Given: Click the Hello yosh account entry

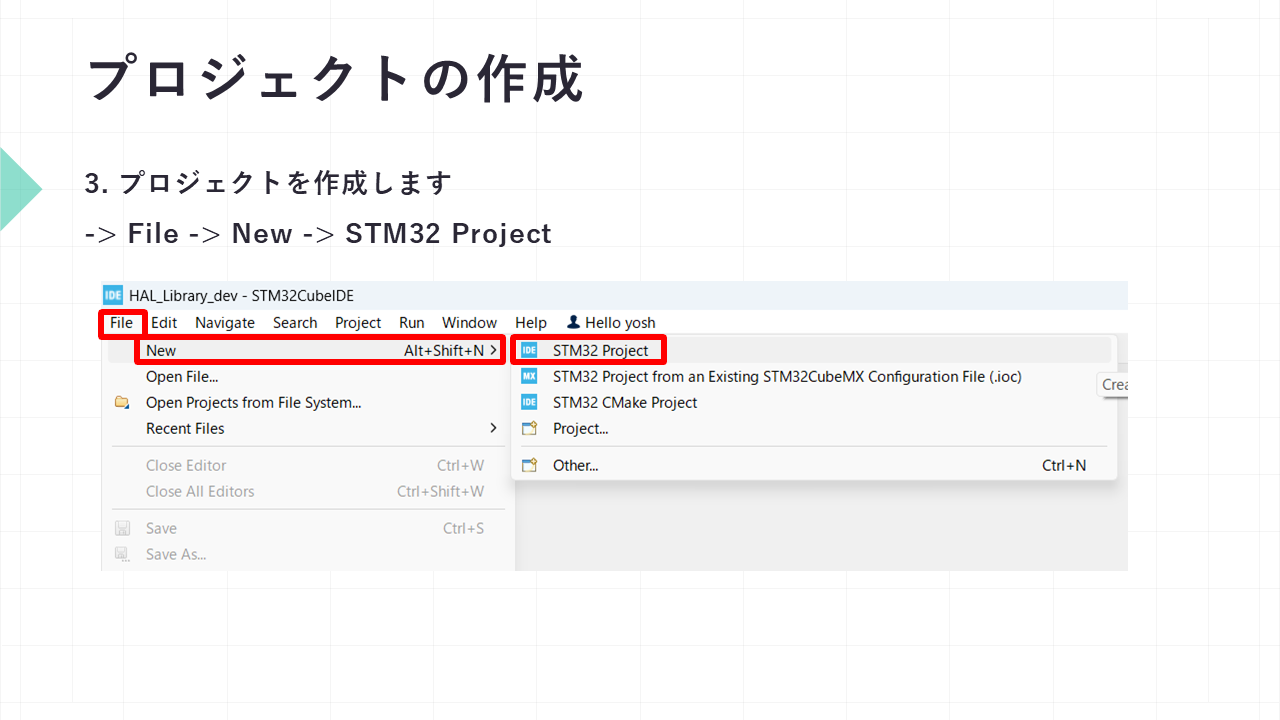Looking at the screenshot, I should pyautogui.click(x=611, y=323).
